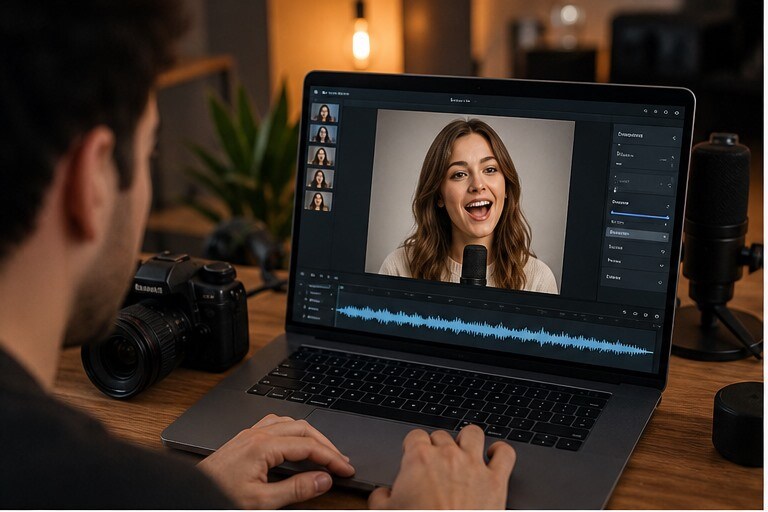Select the highlighted row in the properties panel

click(x=637, y=234)
